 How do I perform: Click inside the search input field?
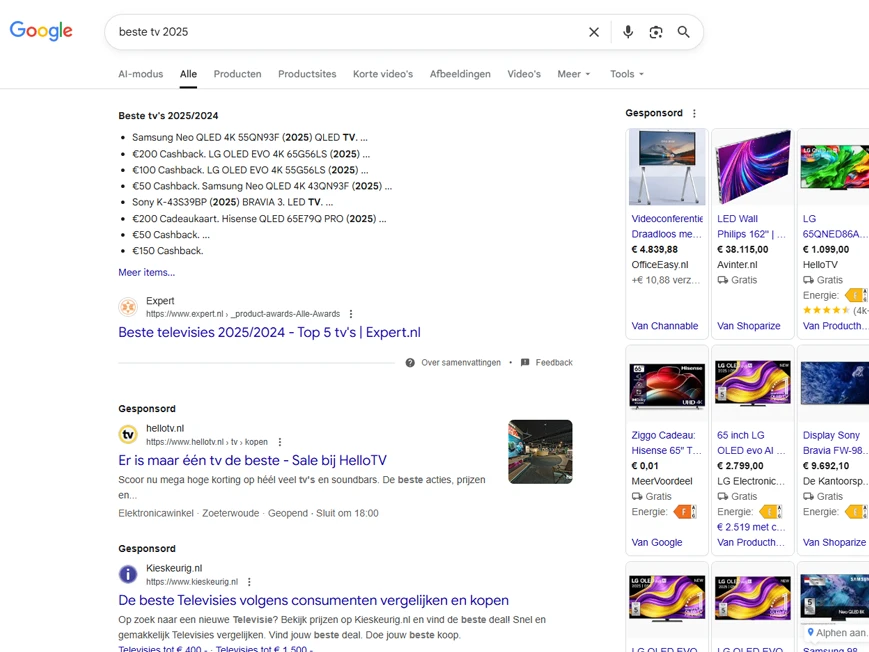[340, 32]
